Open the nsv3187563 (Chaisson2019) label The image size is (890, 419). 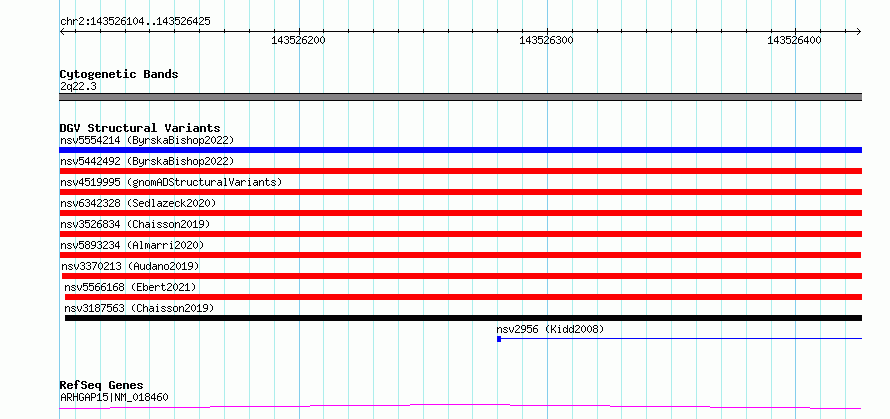139,308
